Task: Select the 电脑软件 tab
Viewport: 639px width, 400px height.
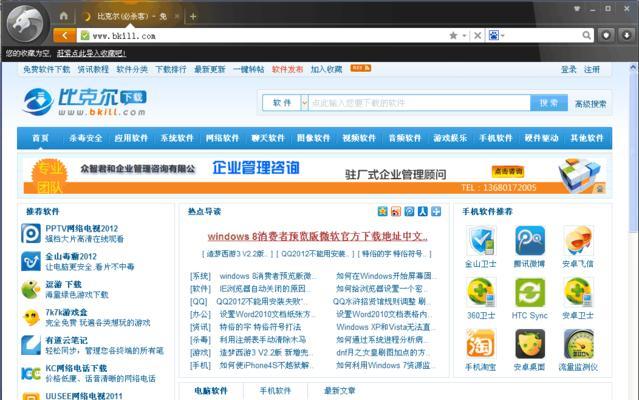Action: [211, 391]
